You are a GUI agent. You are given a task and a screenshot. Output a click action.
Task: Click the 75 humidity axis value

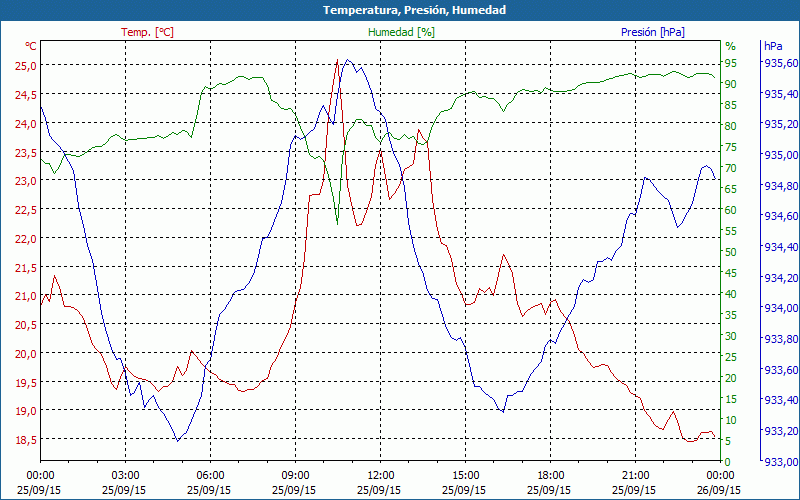(x=731, y=147)
